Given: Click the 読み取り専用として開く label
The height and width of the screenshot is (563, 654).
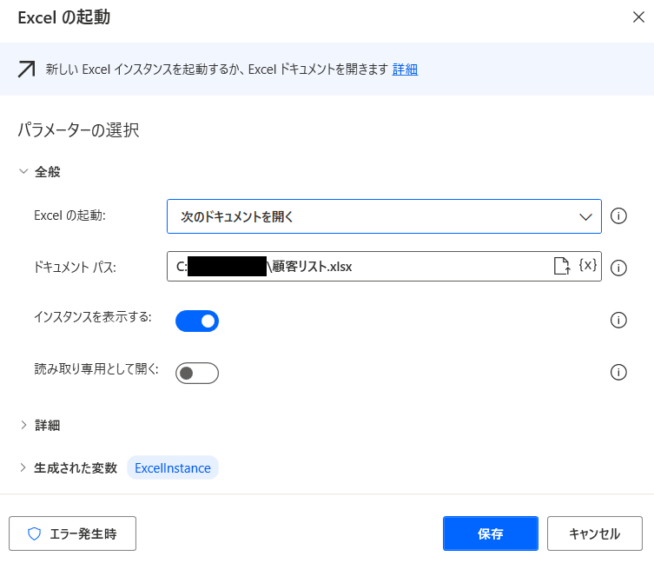Looking at the screenshot, I should click(x=96, y=369).
